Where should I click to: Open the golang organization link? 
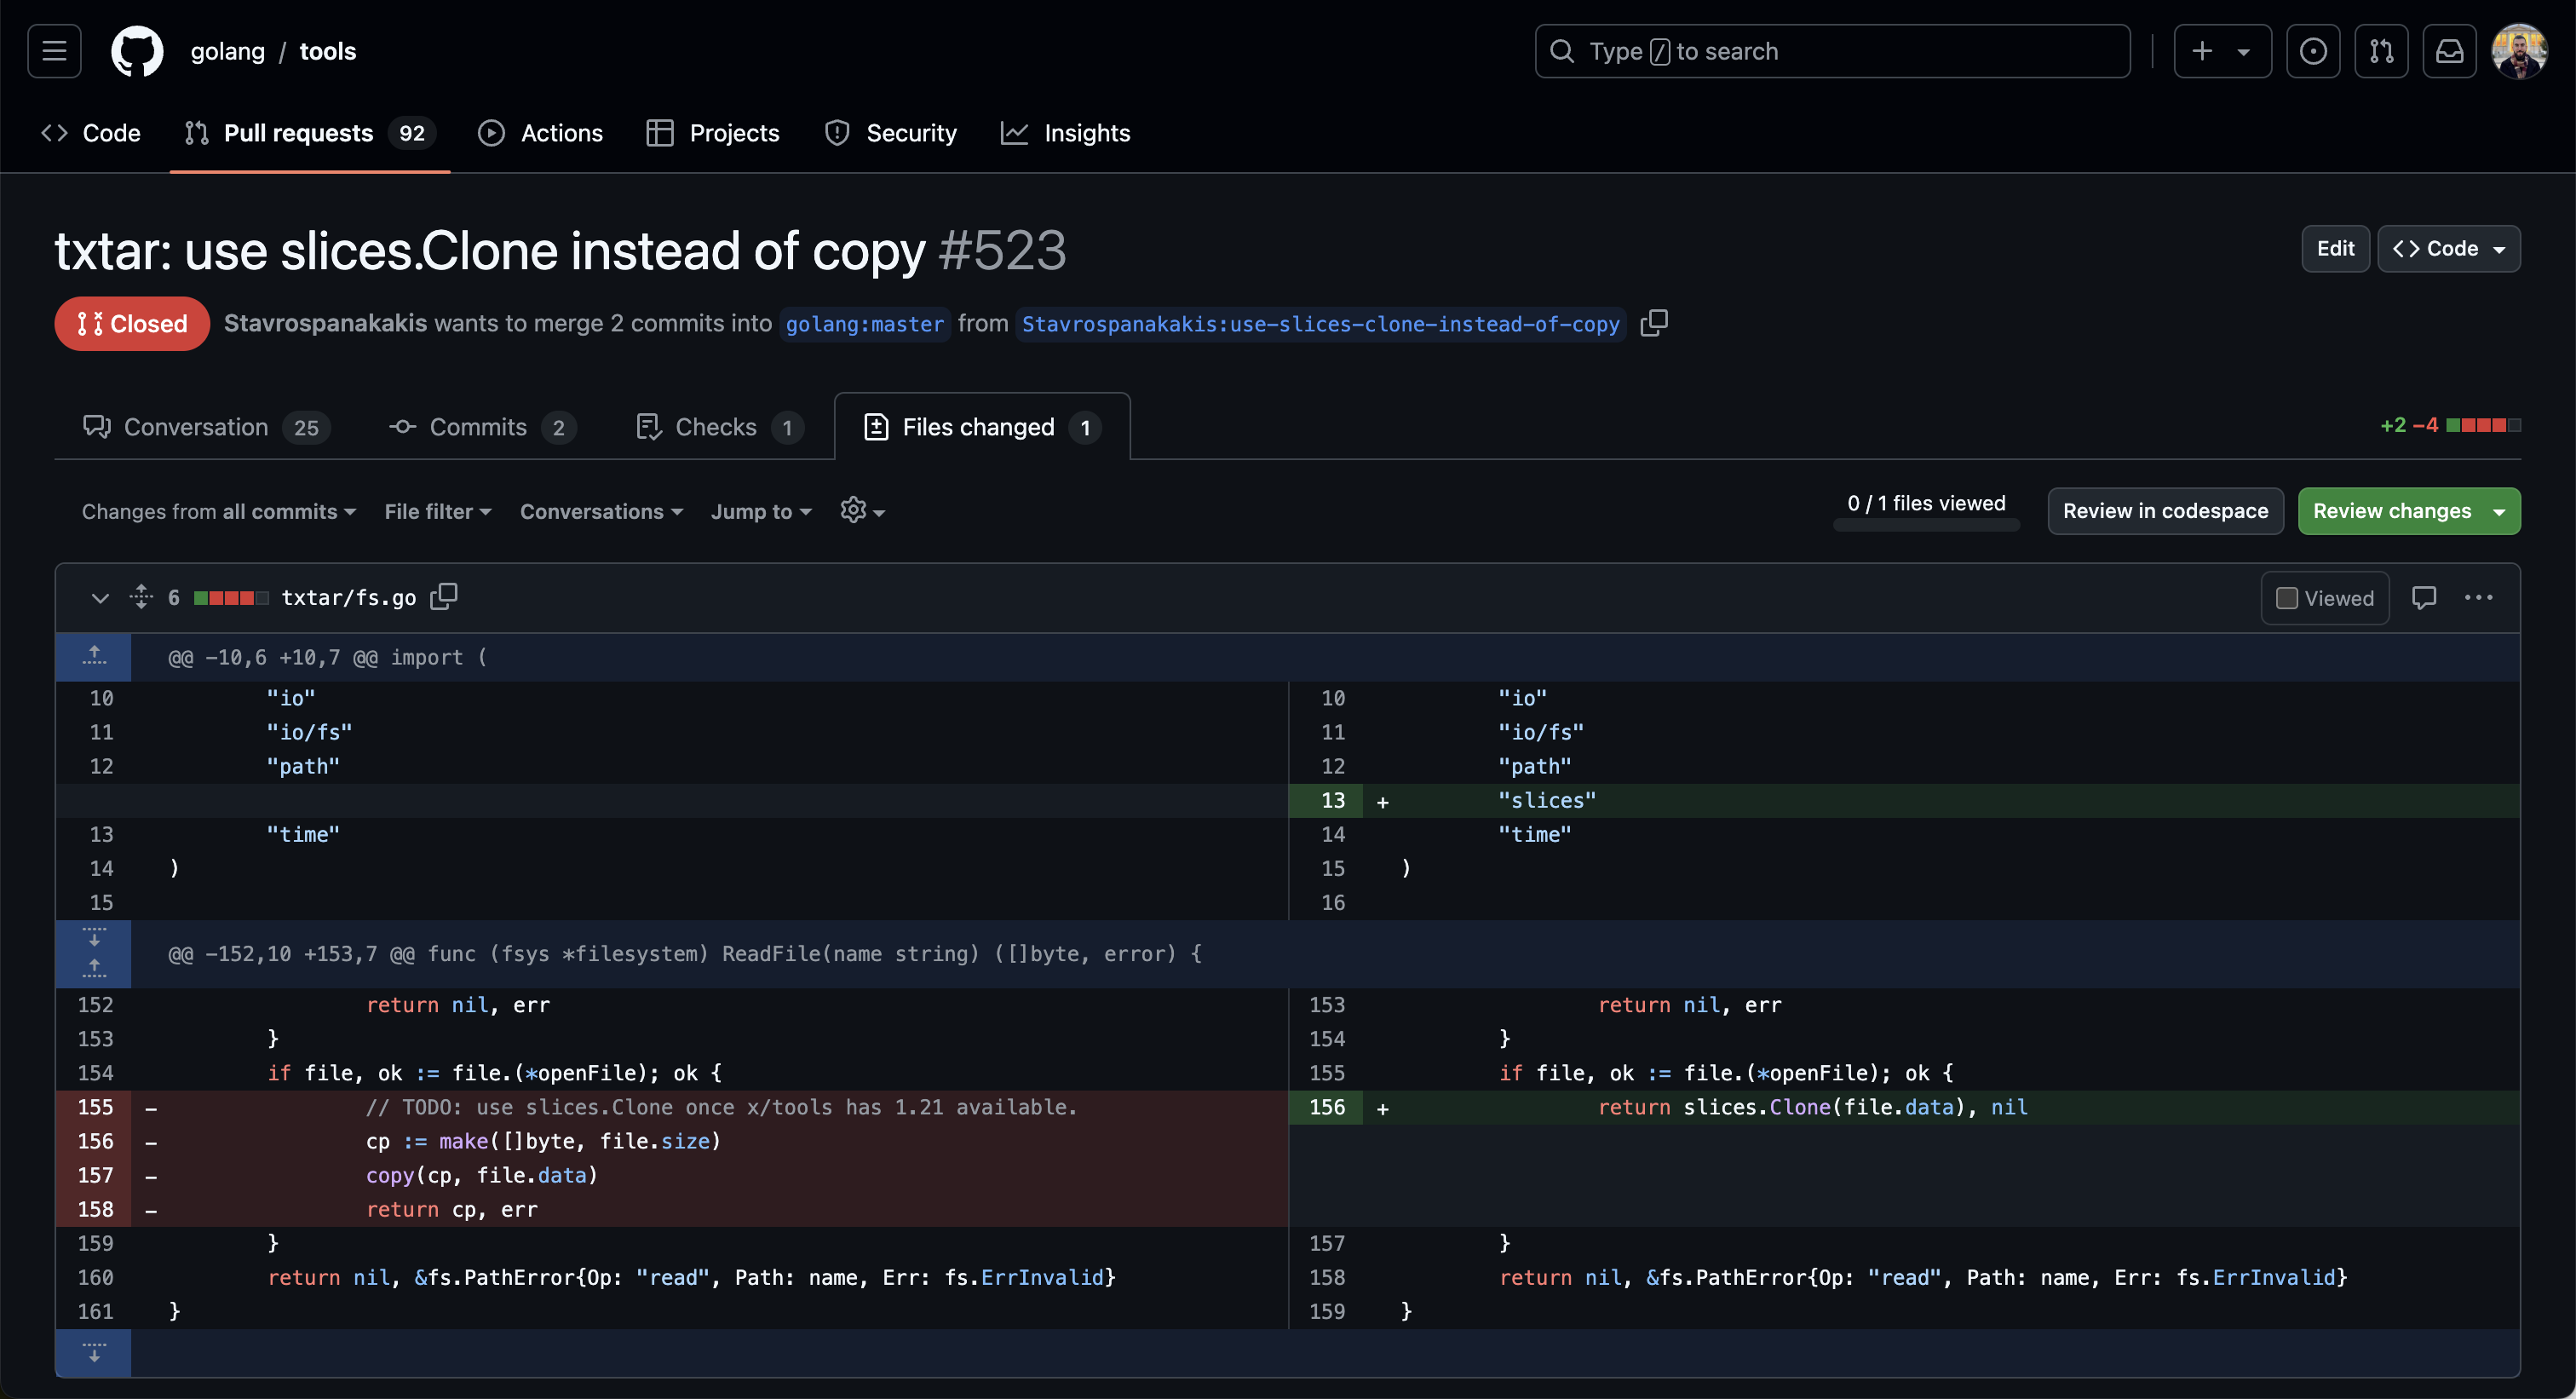click(227, 51)
